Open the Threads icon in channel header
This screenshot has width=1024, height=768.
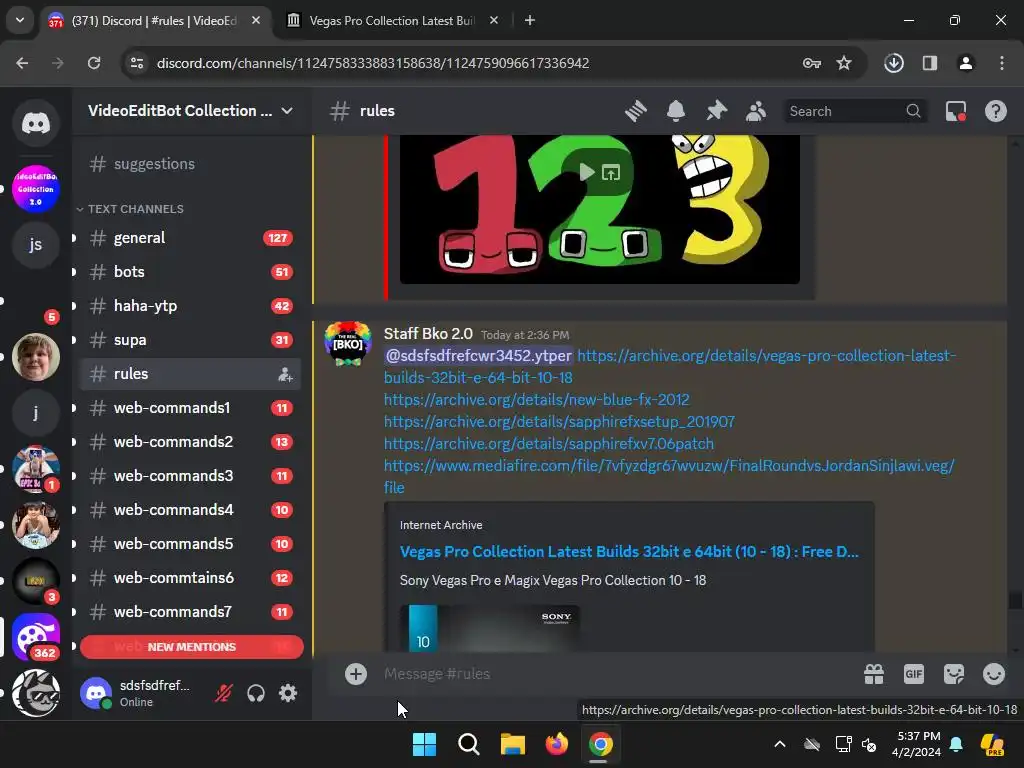[635, 111]
